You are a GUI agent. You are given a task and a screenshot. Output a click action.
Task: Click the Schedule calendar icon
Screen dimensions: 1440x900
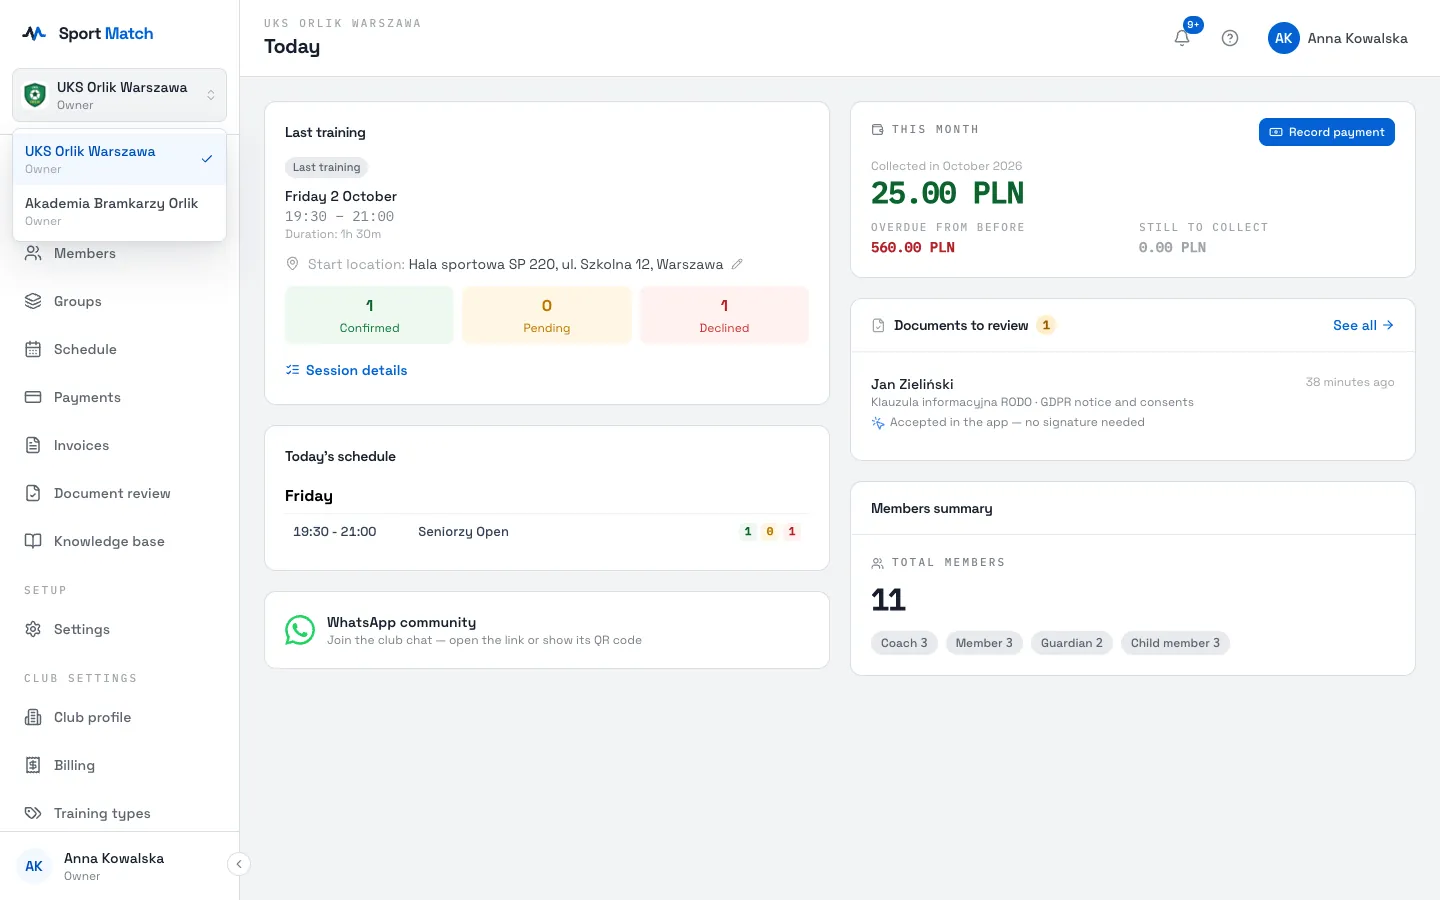[x=33, y=349]
